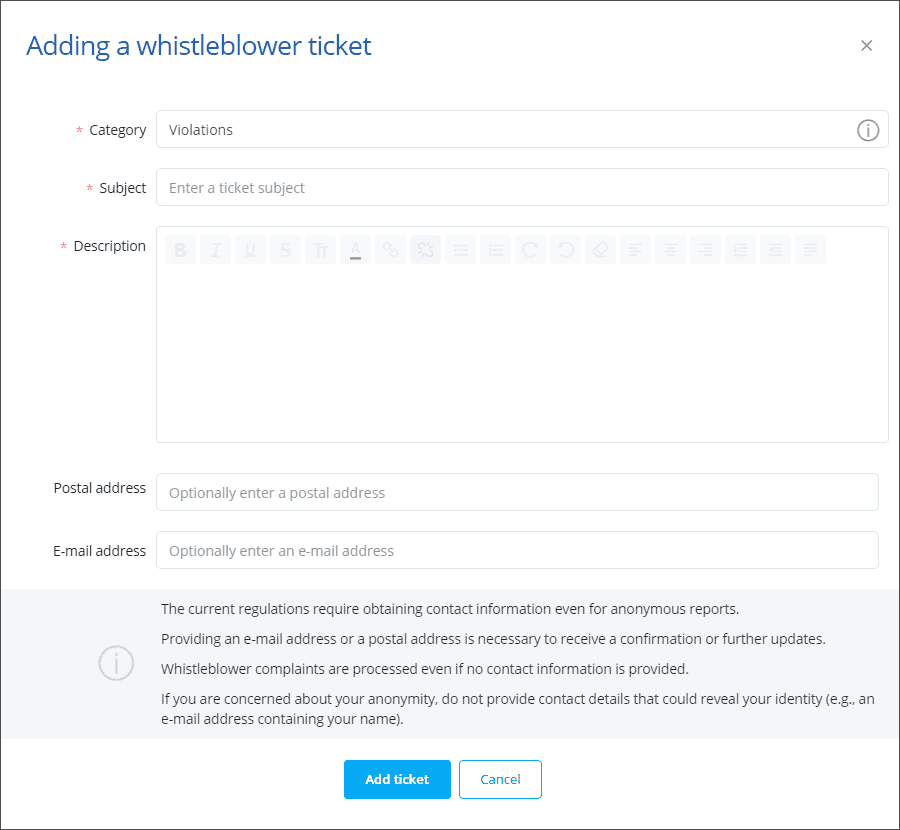Image resolution: width=900 pixels, height=830 pixels.
Task: Click the info icon in Category field
Action: click(x=867, y=130)
